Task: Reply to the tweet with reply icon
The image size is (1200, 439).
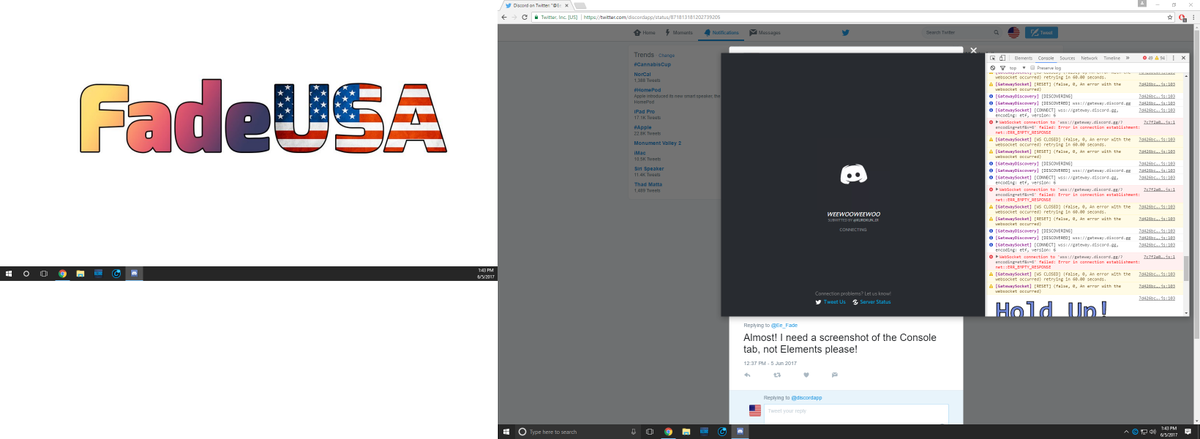Action: tap(747, 375)
